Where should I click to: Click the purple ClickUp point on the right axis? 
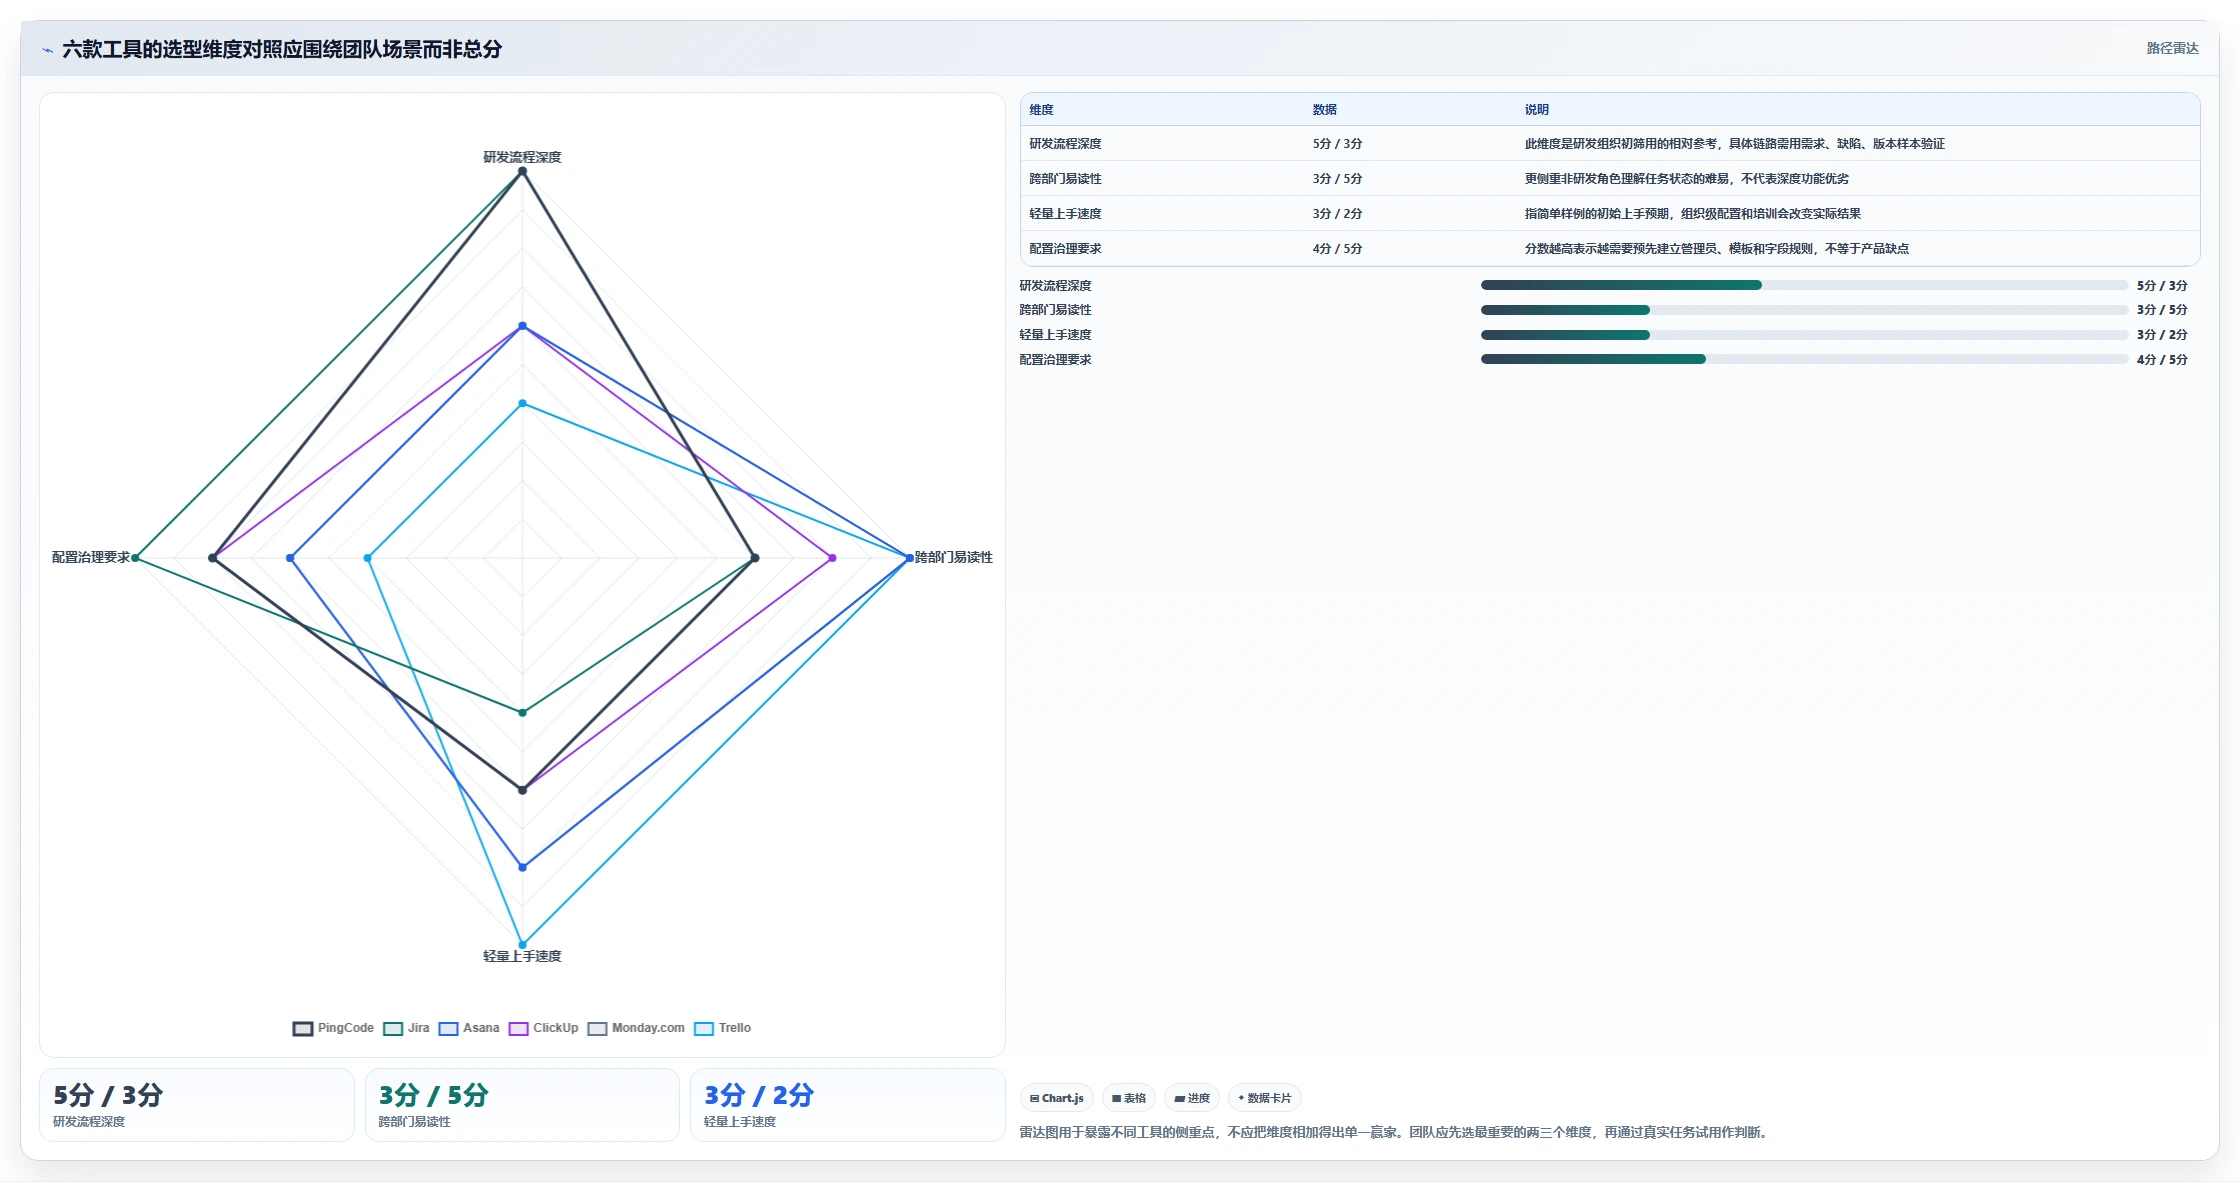[x=832, y=558]
